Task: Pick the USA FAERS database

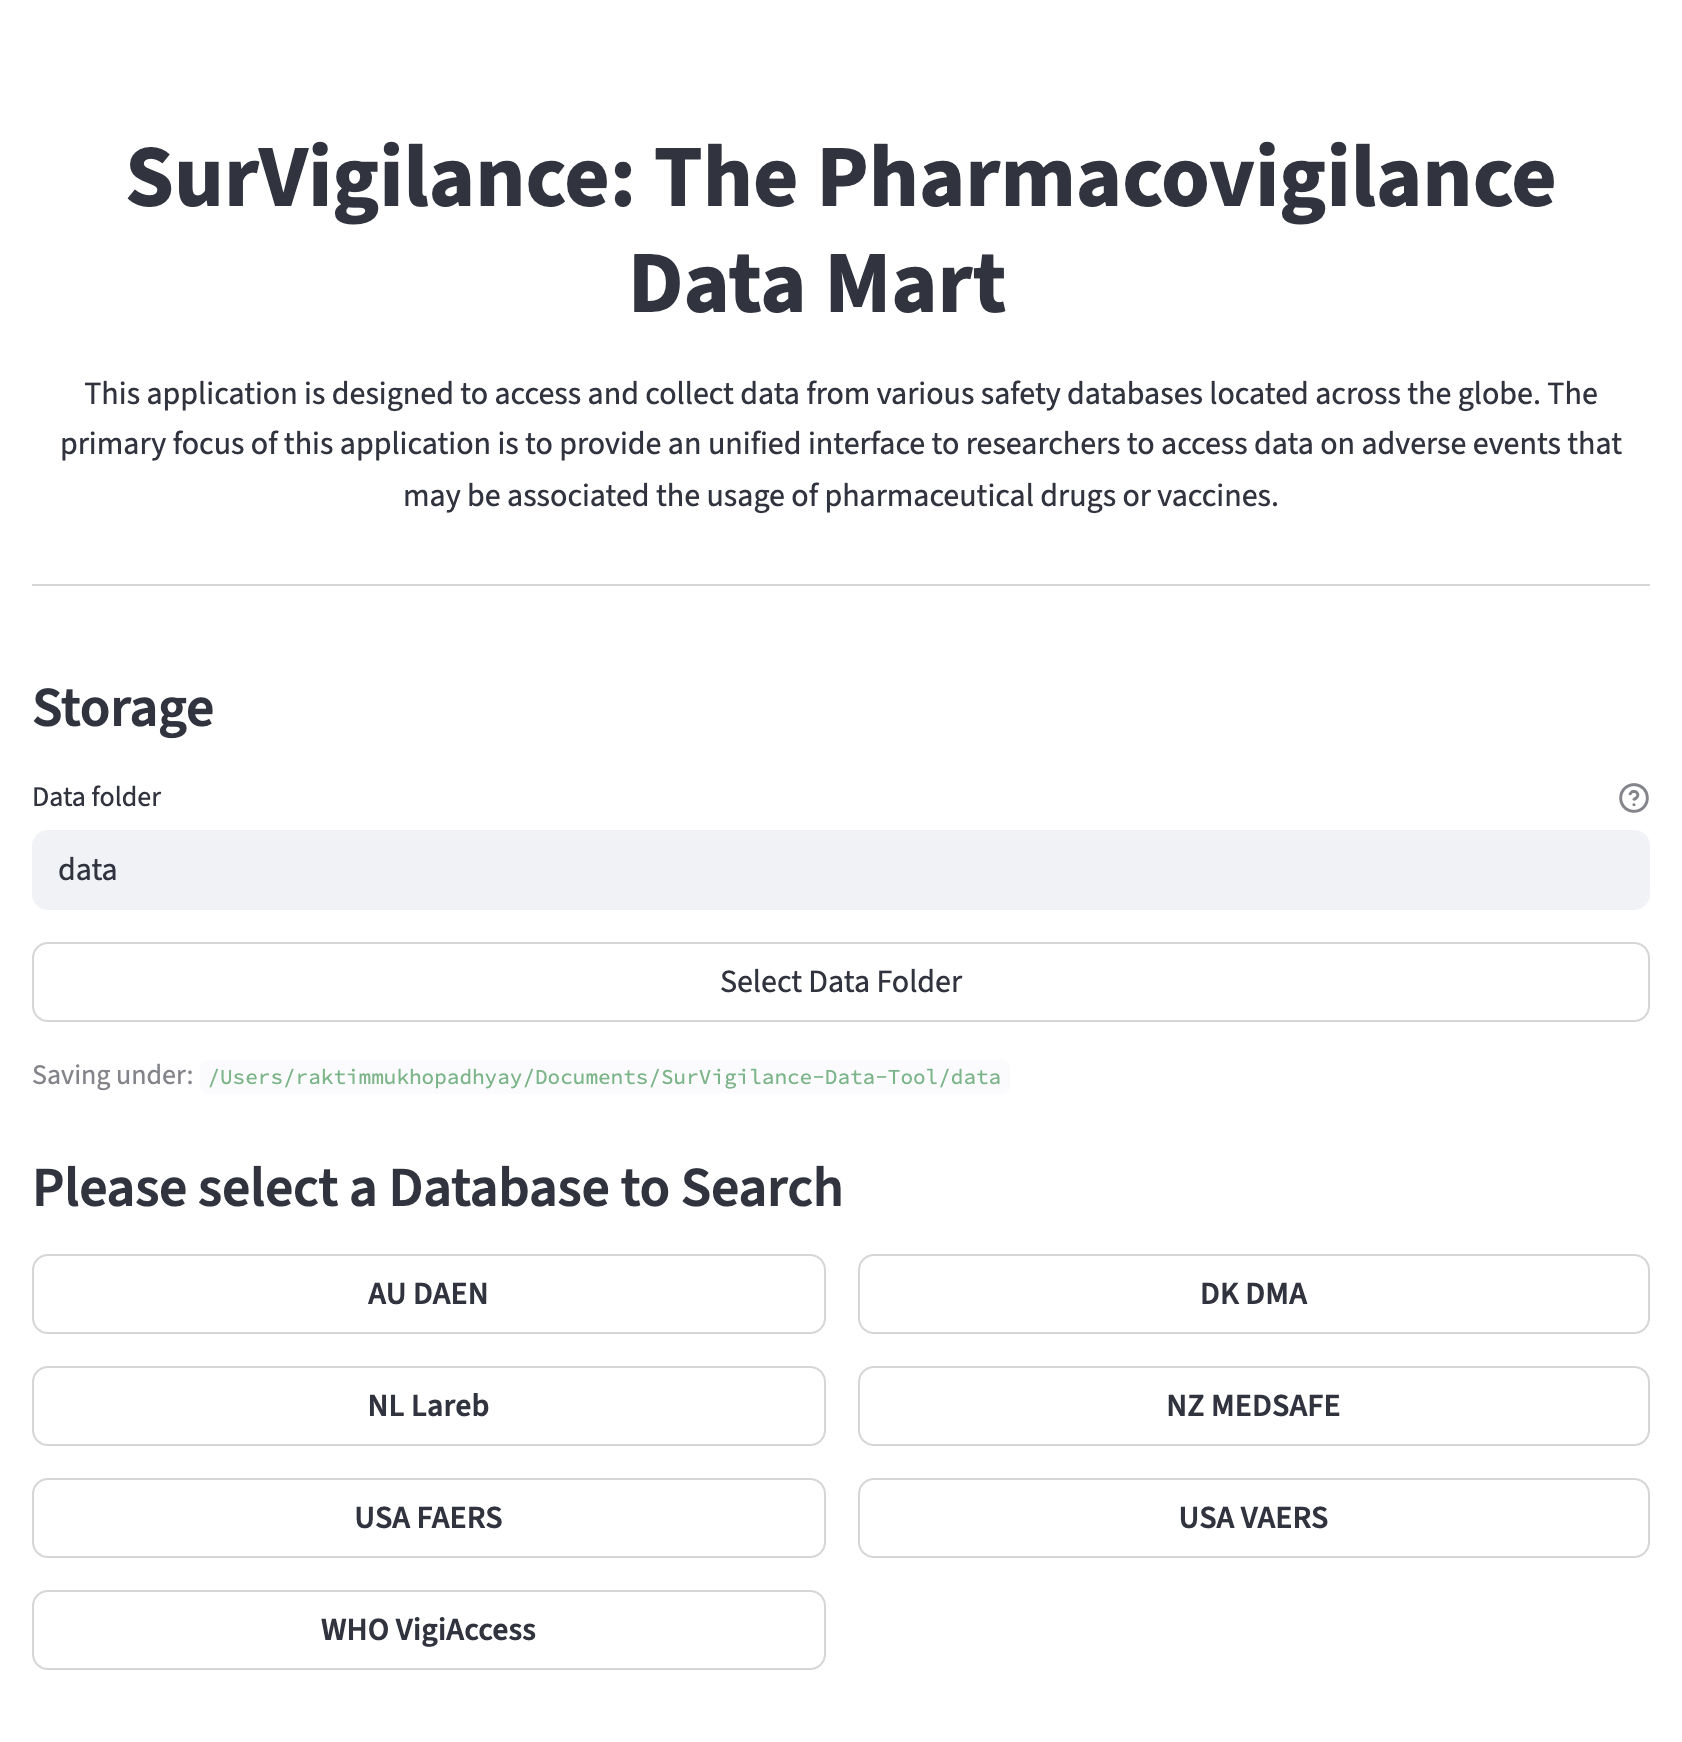Action: pos(428,1518)
